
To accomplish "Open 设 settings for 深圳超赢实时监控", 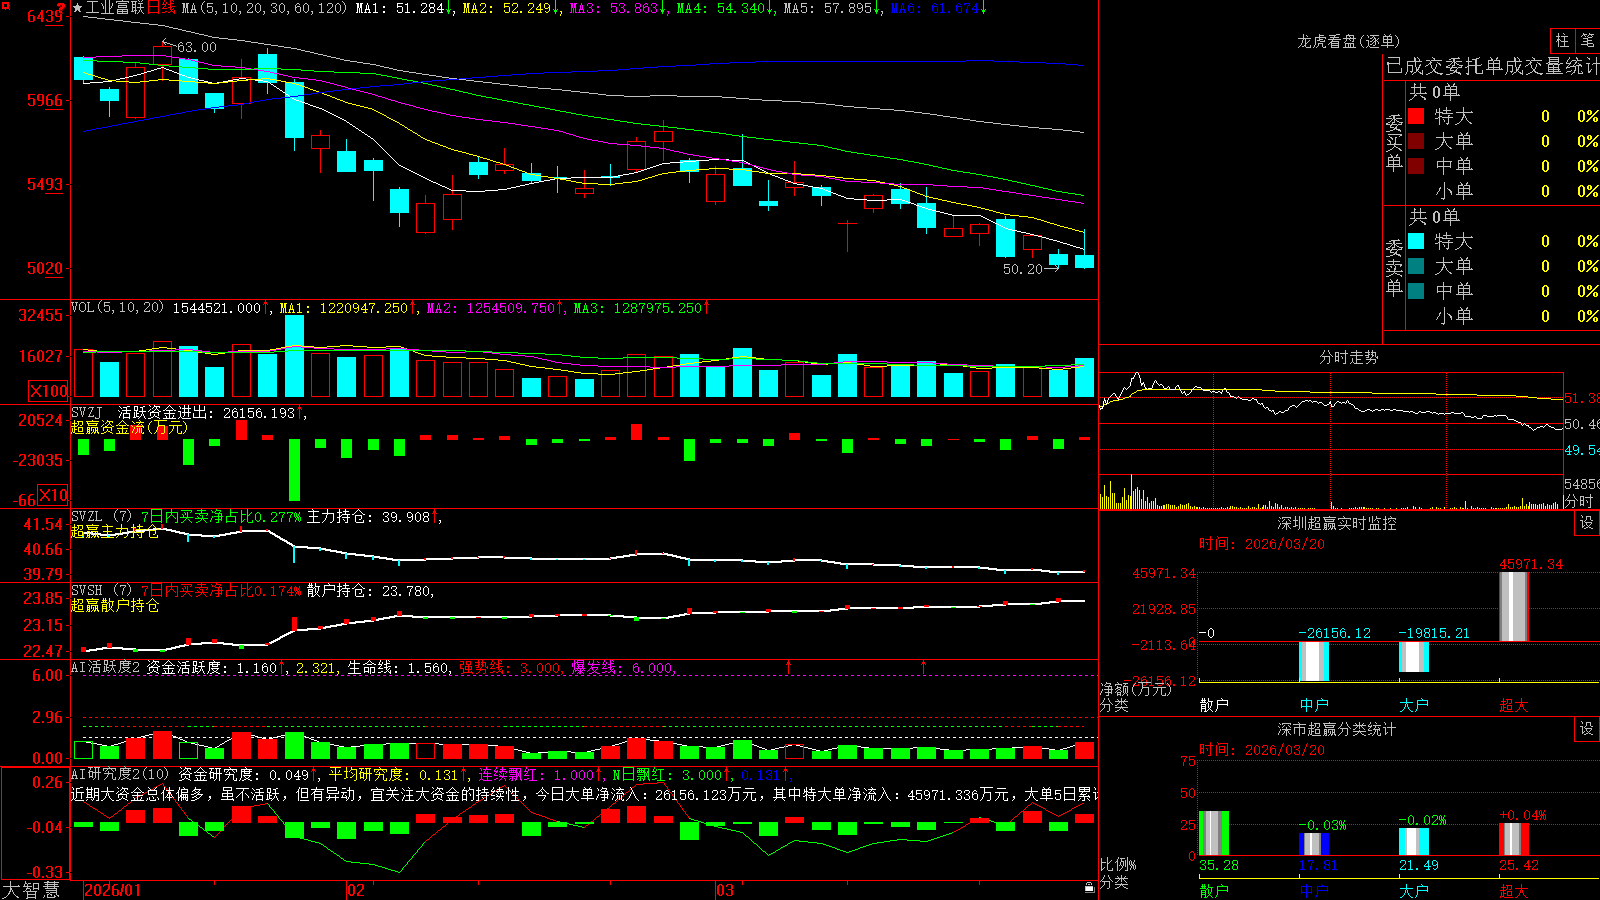I will (x=1587, y=523).
